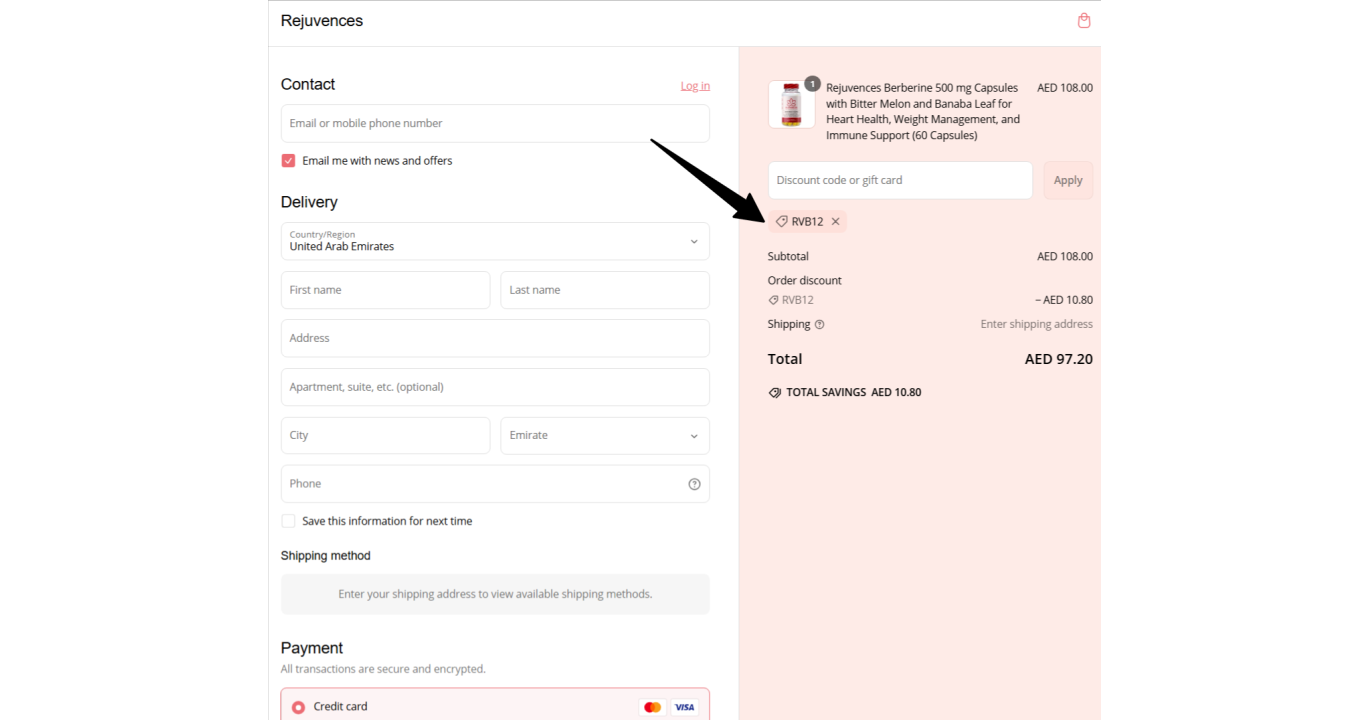The width and height of the screenshot is (1368, 720).
Task: Click the Rejuvences Berberine product title
Action: (x=924, y=112)
